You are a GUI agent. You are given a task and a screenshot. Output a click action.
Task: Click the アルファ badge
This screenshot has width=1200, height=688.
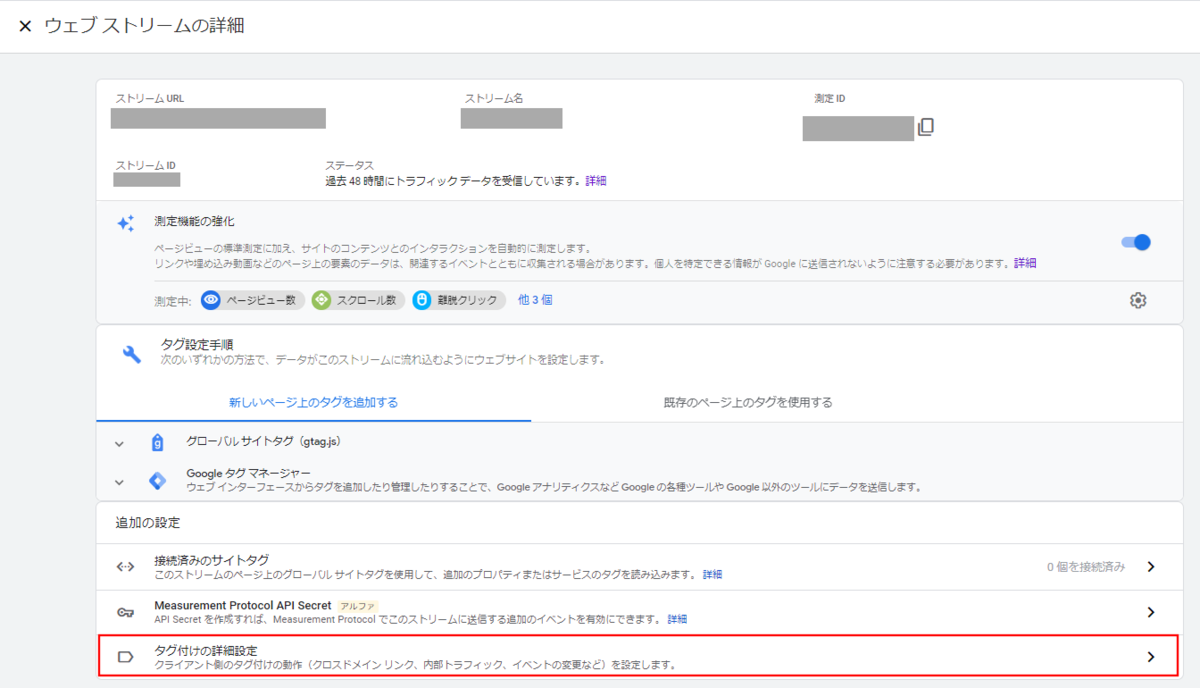[x=356, y=606]
